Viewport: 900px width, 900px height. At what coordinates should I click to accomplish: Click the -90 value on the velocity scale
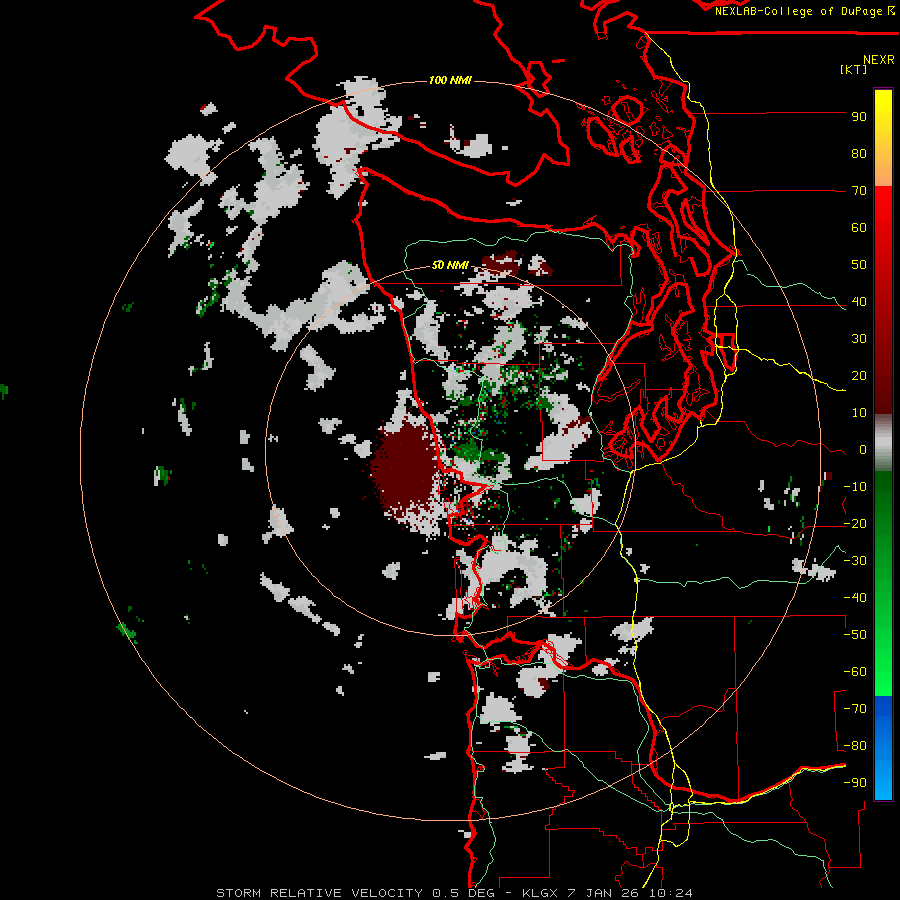pos(855,783)
